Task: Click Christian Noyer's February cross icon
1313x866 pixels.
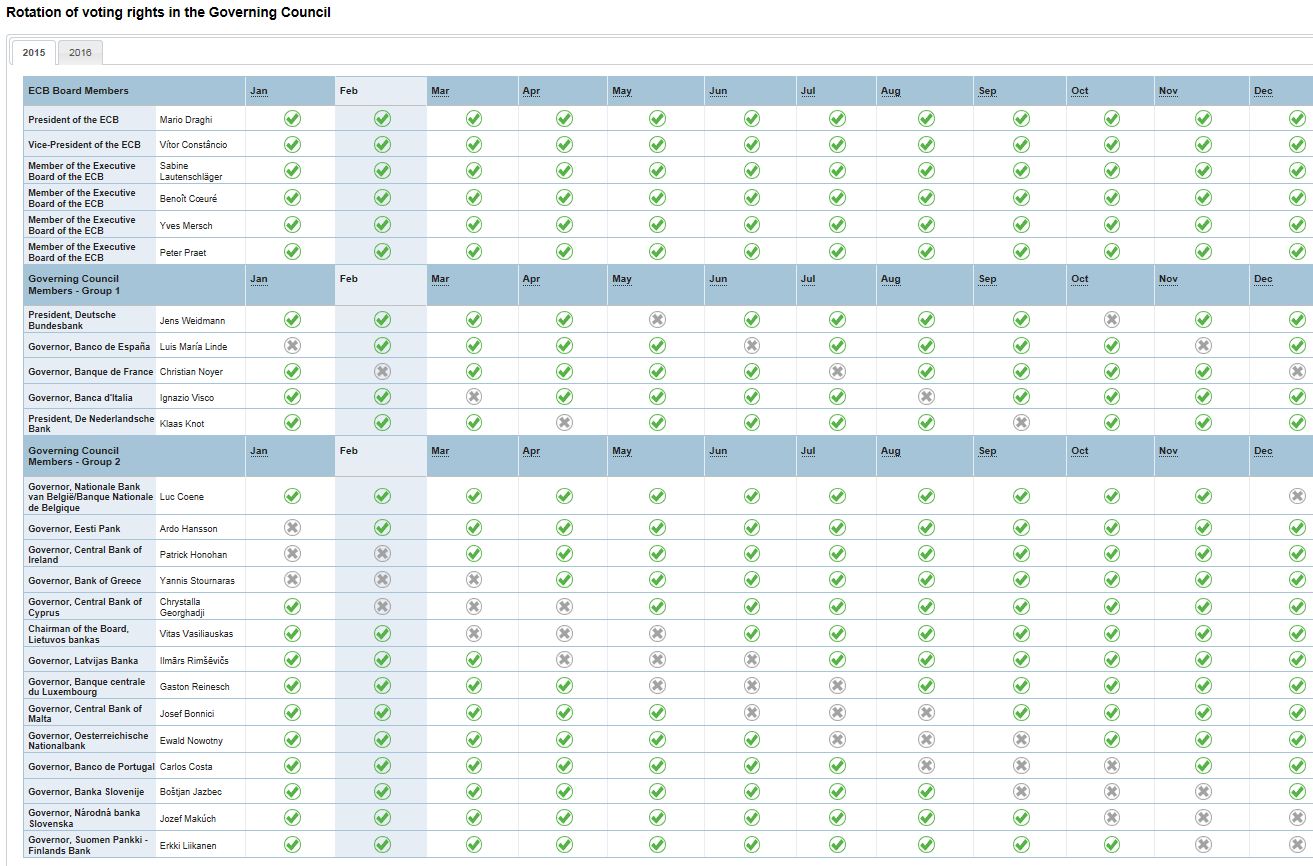Action: pyautogui.click(x=382, y=371)
